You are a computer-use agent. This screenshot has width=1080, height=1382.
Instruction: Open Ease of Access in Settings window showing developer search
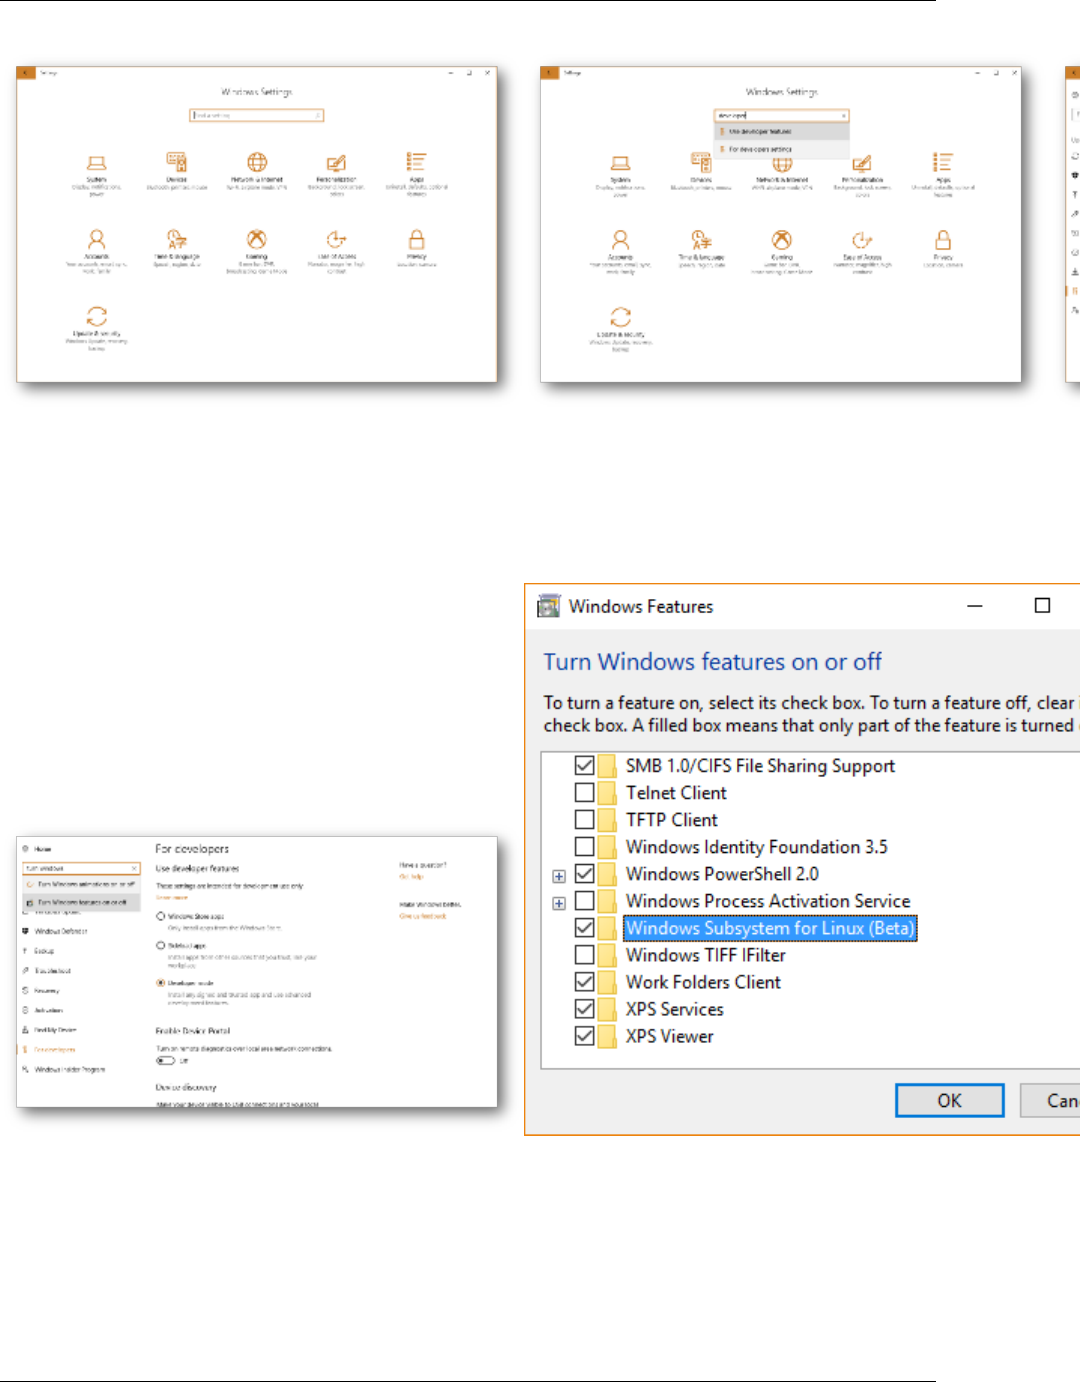[x=862, y=251]
